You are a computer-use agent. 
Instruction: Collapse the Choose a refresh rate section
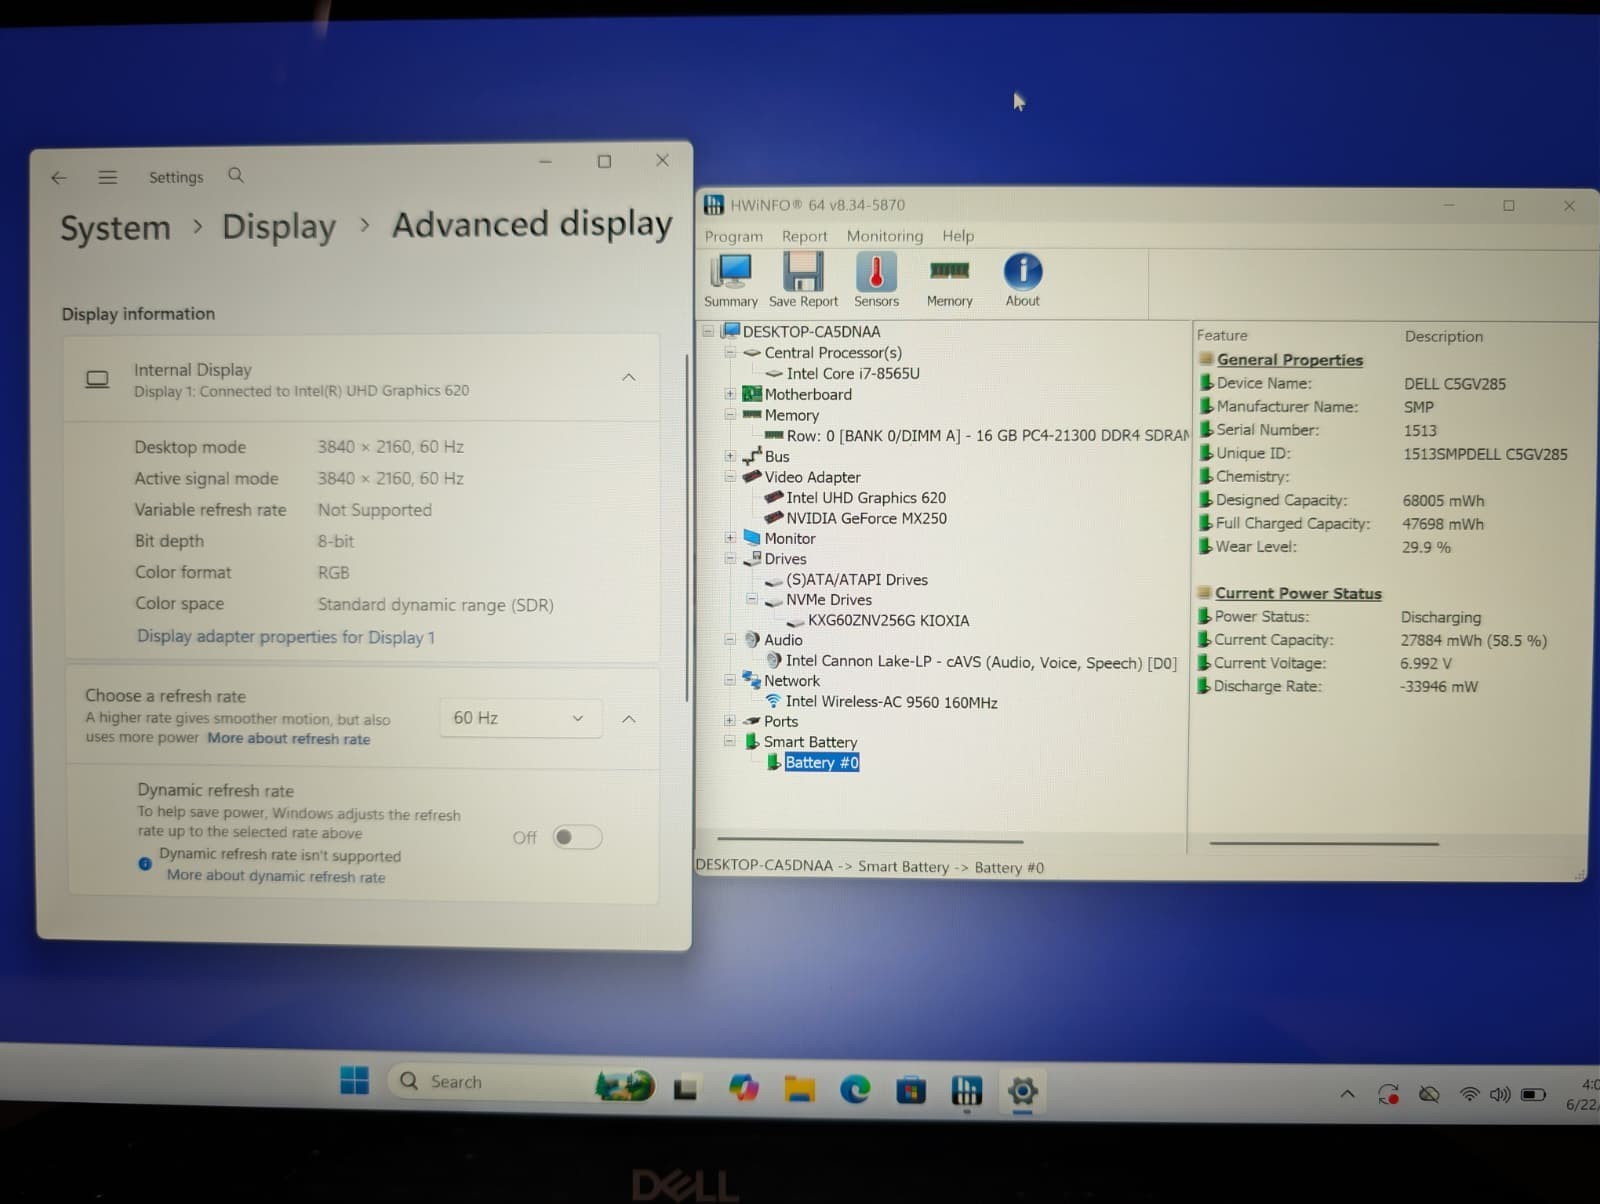coord(629,719)
